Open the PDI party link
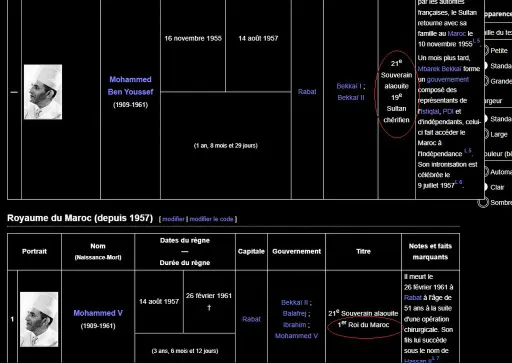512x363 pixels. pyautogui.click(x=448, y=111)
